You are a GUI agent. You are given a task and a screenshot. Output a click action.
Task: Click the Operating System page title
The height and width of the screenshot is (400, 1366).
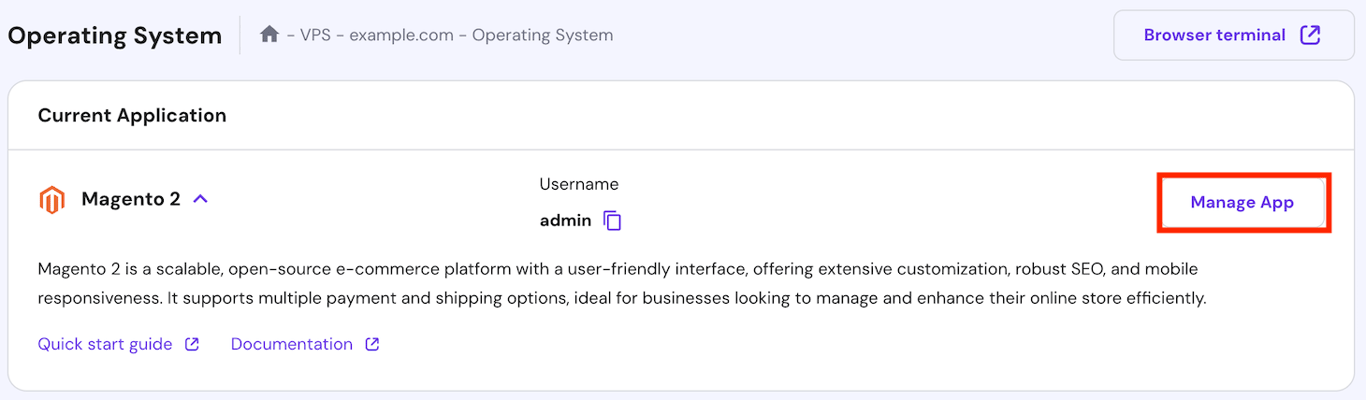pyautogui.click(x=115, y=36)
